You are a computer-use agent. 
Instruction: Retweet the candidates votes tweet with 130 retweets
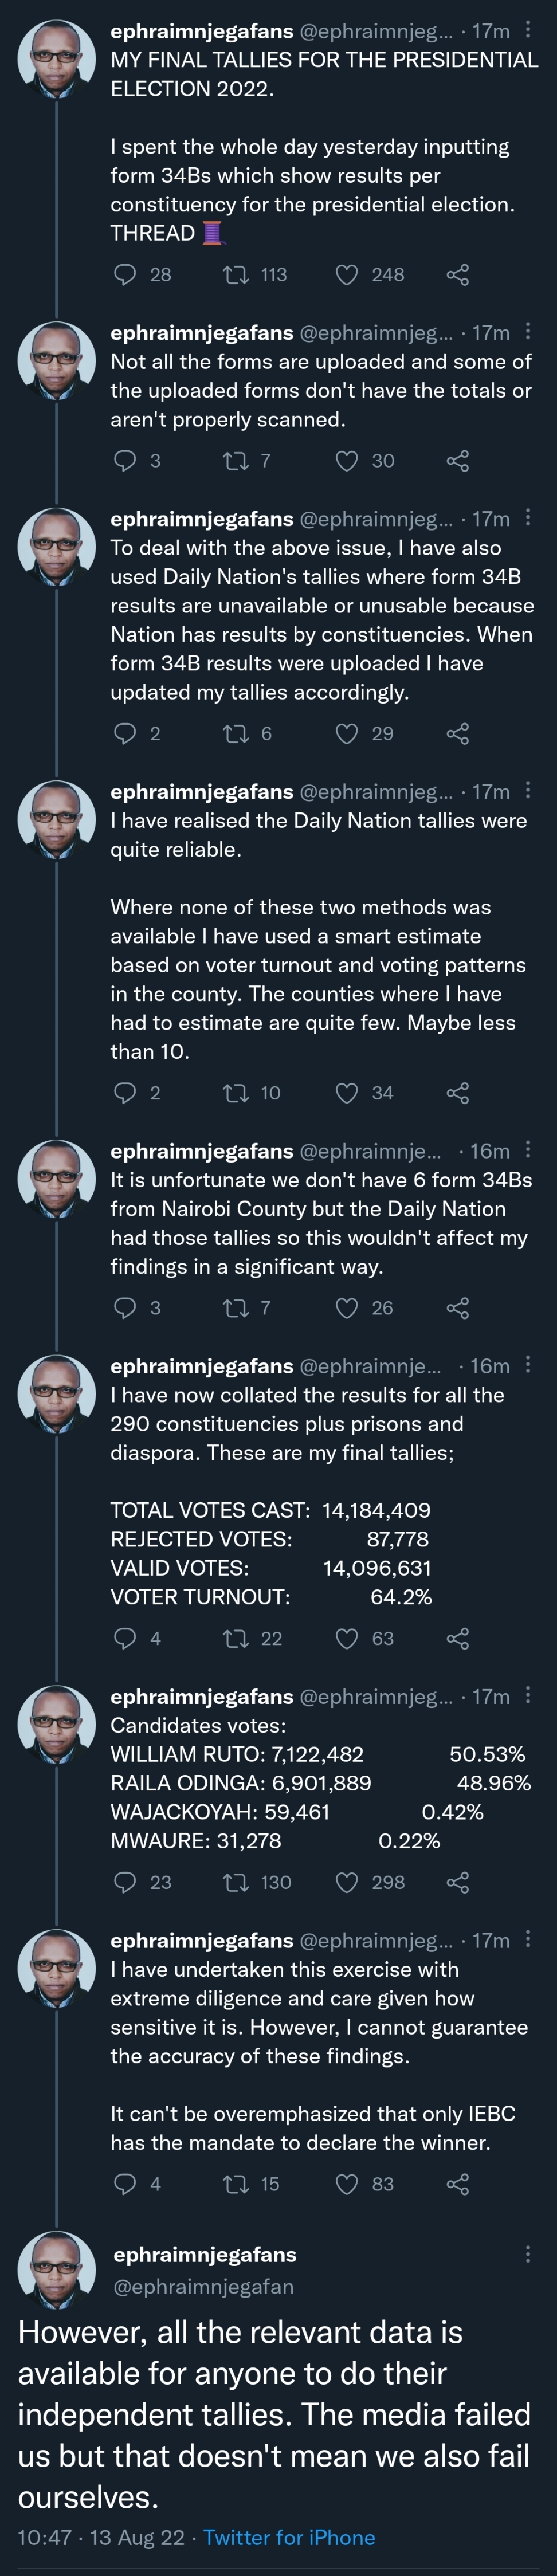235,1882
